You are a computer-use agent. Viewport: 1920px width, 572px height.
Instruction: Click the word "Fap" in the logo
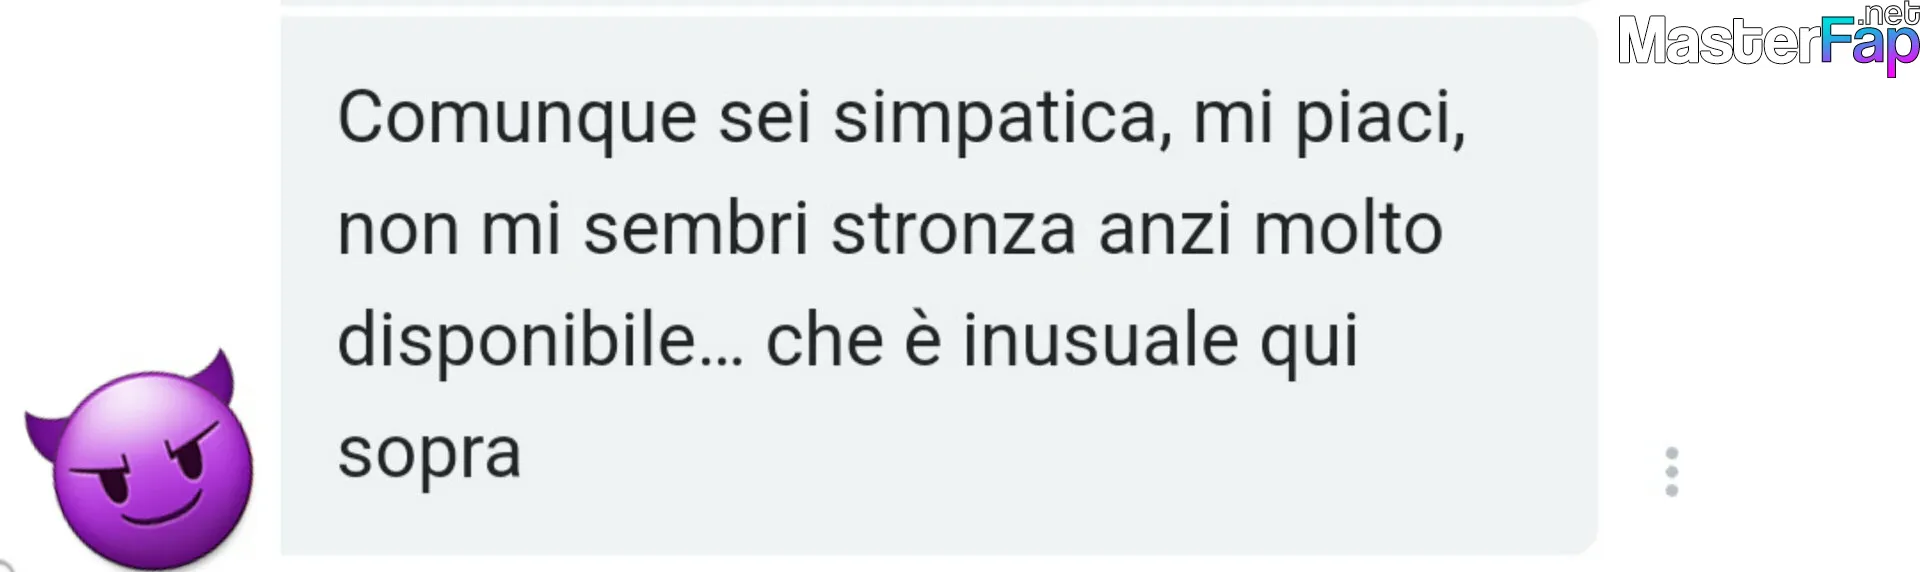tap(1869, 46)
